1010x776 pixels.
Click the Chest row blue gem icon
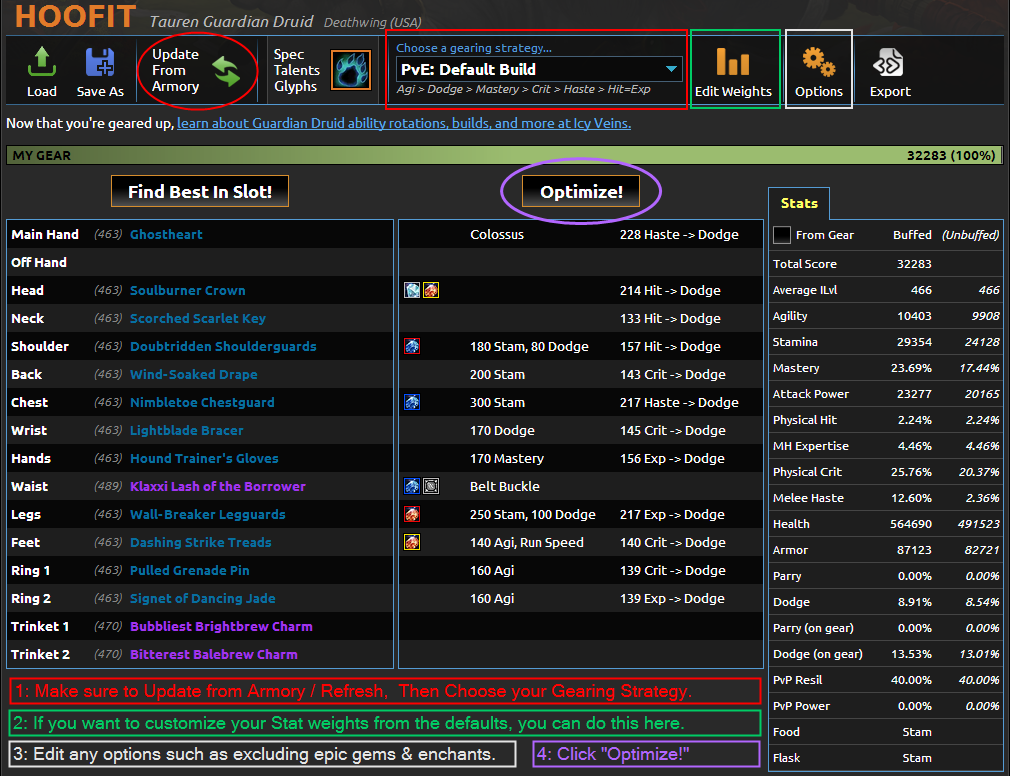412,402
